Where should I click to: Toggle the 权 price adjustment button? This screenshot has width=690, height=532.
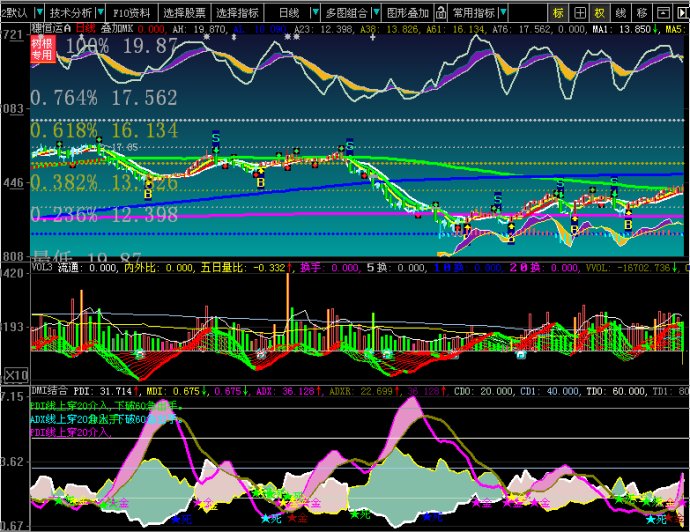pyautogui.click(x=600, y=13)
